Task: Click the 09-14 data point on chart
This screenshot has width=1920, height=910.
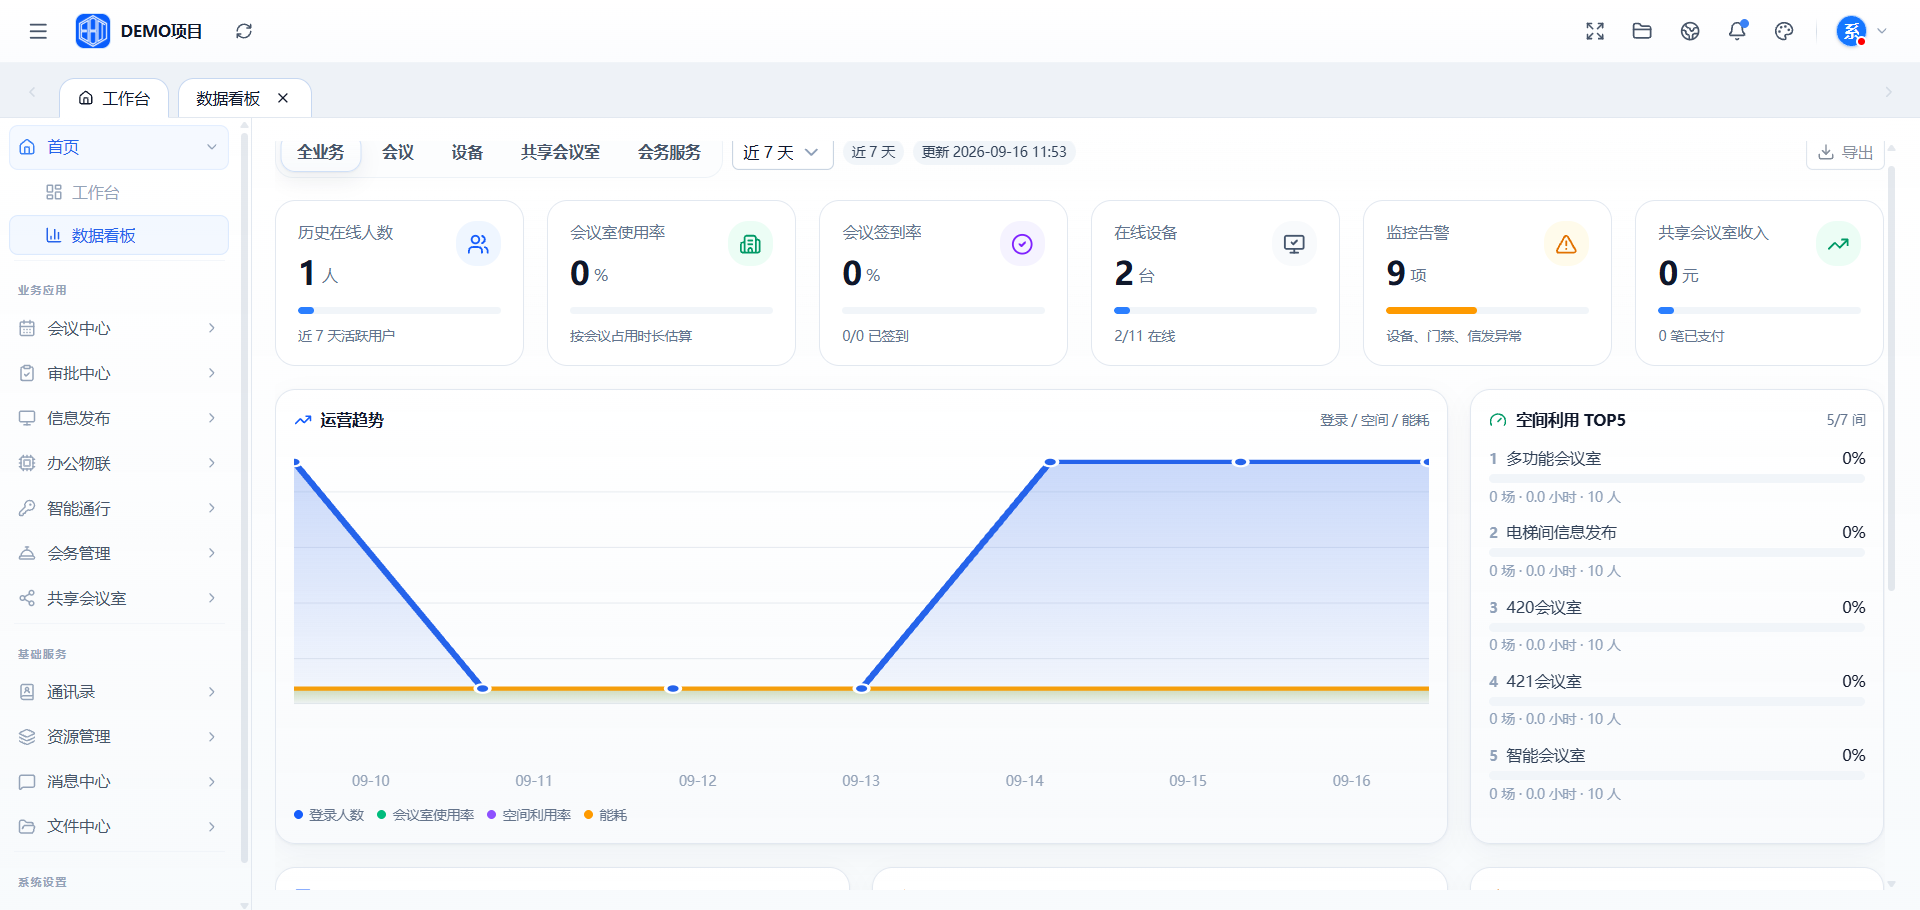Action: coord(1050,462)
